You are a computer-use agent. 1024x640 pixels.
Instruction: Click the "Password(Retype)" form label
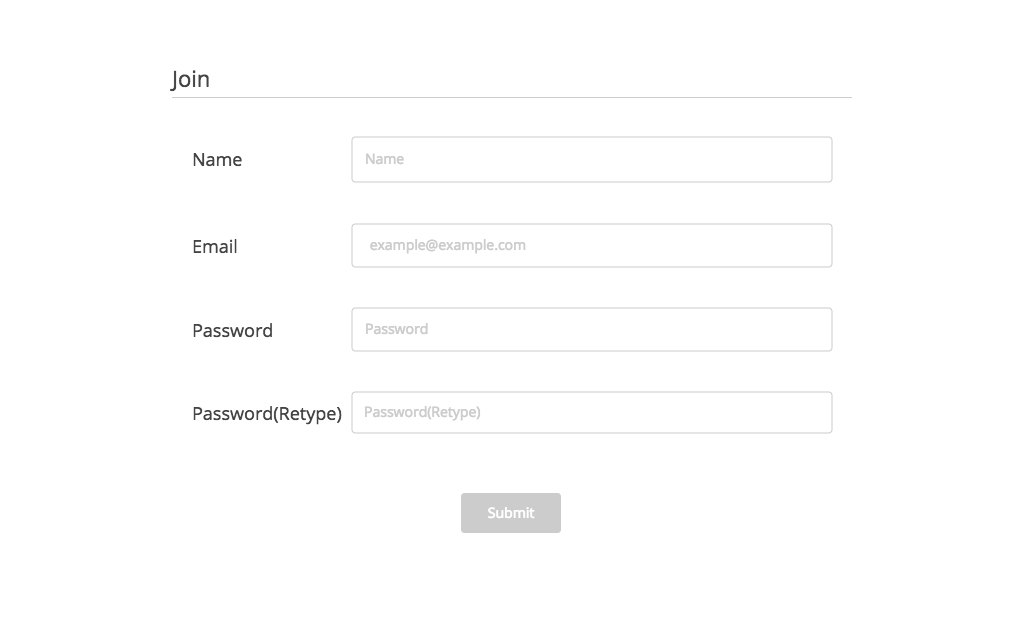(x=267, y=414)
